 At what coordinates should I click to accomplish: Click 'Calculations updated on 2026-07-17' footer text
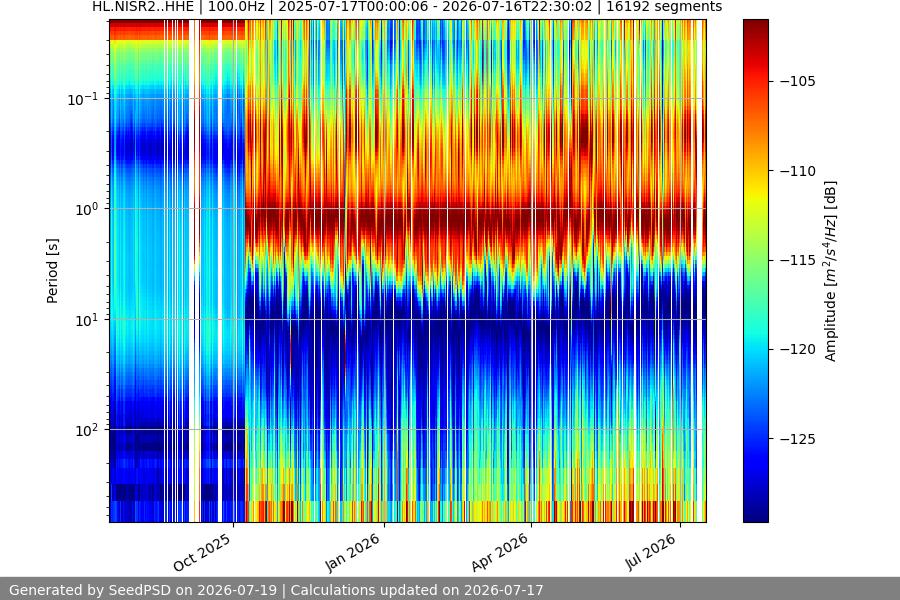(x=417, y=590)
